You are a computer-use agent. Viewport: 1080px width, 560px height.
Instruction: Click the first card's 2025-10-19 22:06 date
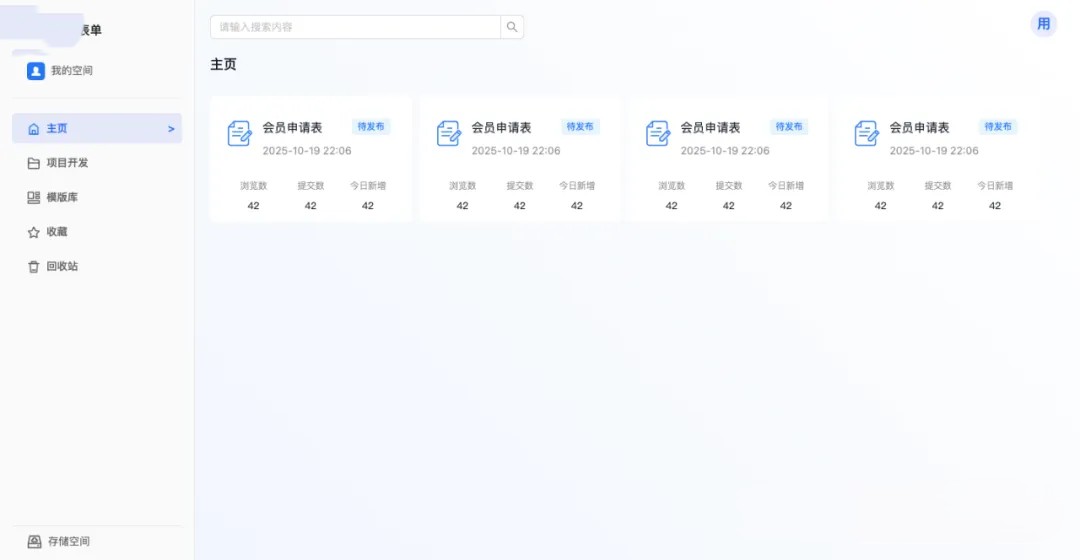(307, 151)
